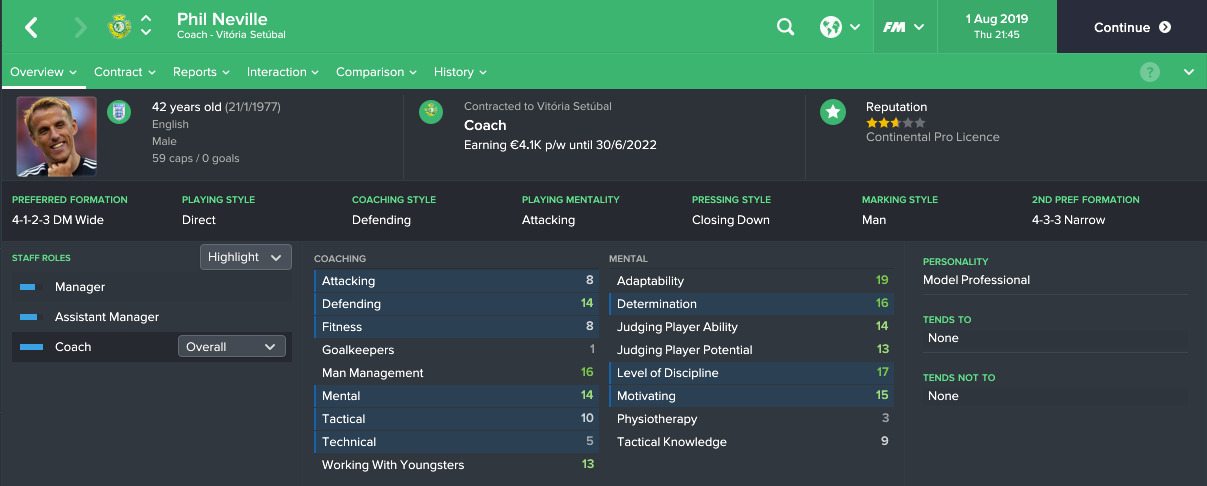The width and height of the screenshot is (1207, 486).
Task: Click the Vitória Setúbal contract club badge
Action: tap(432, 112)
